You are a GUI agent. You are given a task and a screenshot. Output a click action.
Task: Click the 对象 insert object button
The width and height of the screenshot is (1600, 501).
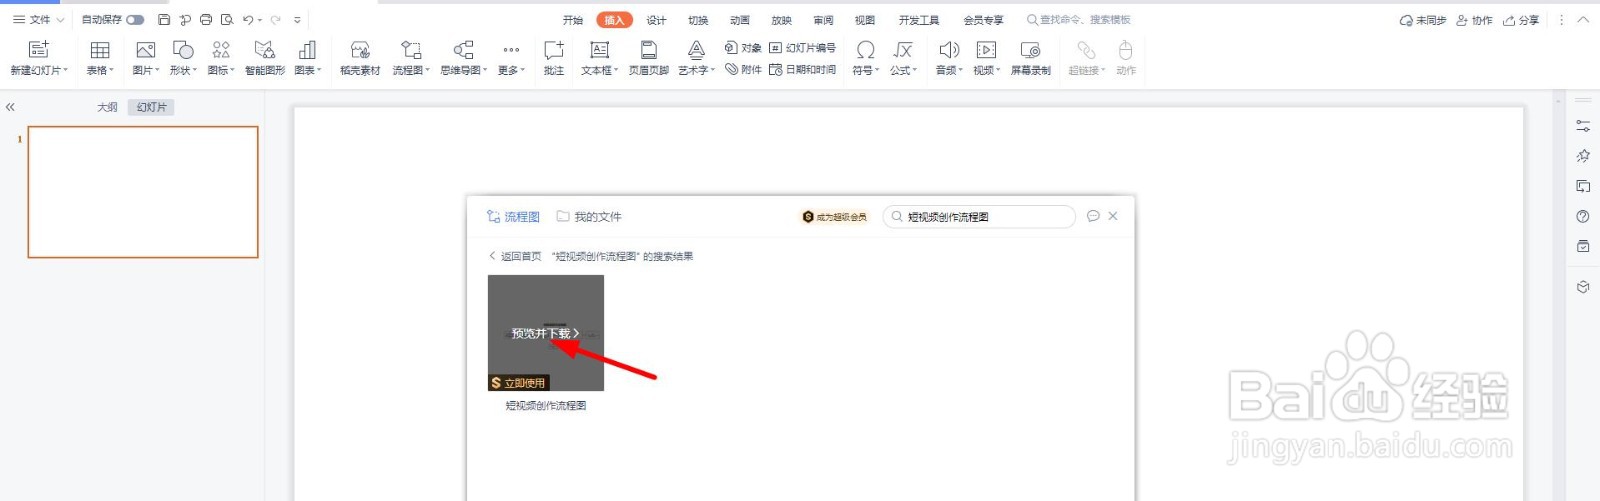click(743, 48)
